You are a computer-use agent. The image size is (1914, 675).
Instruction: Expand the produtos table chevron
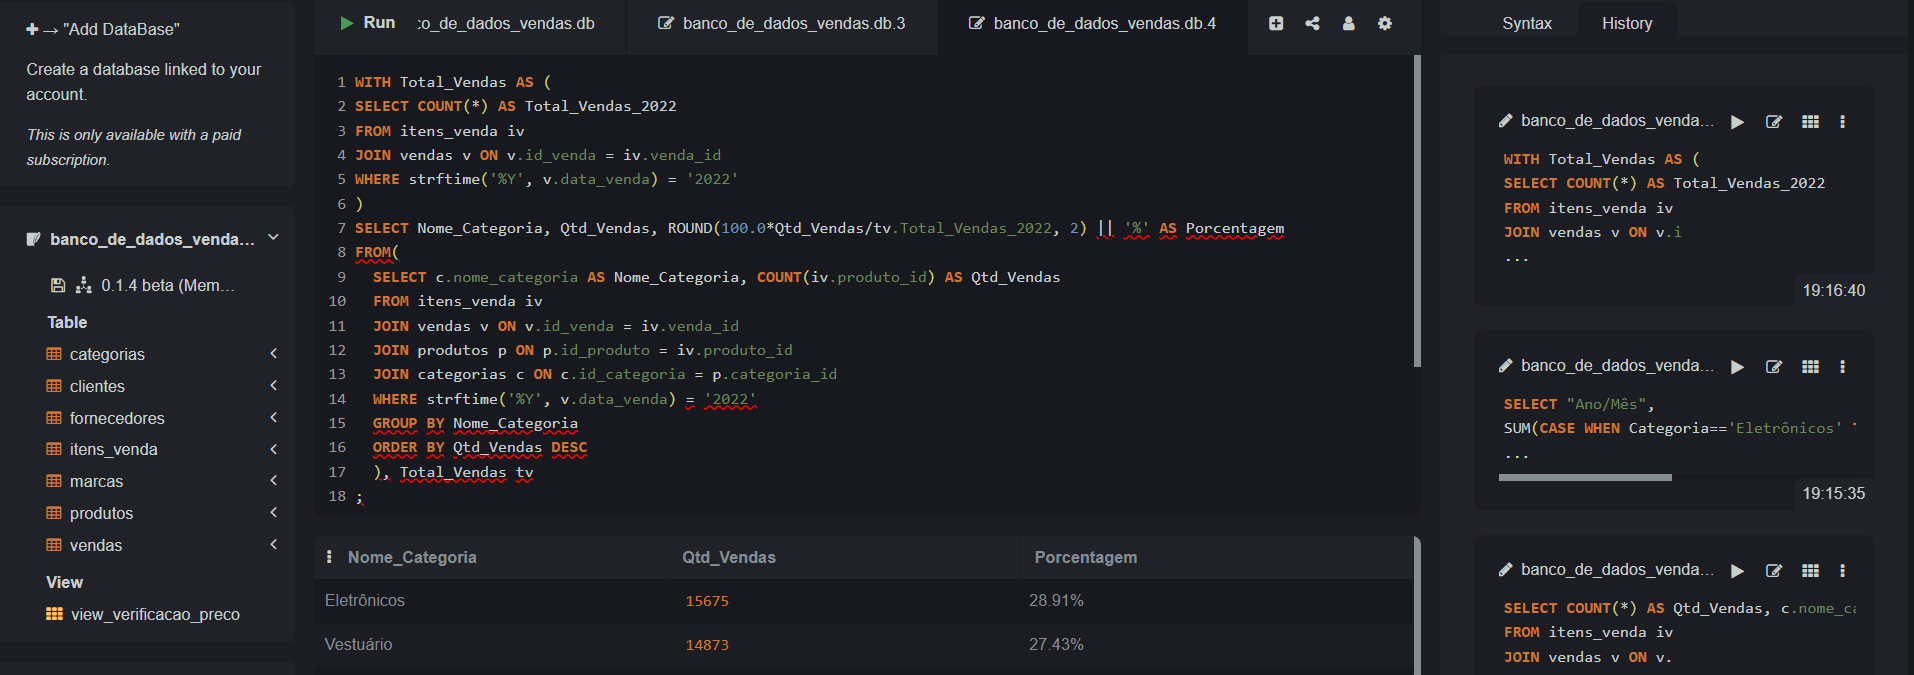tap(274, 512)
